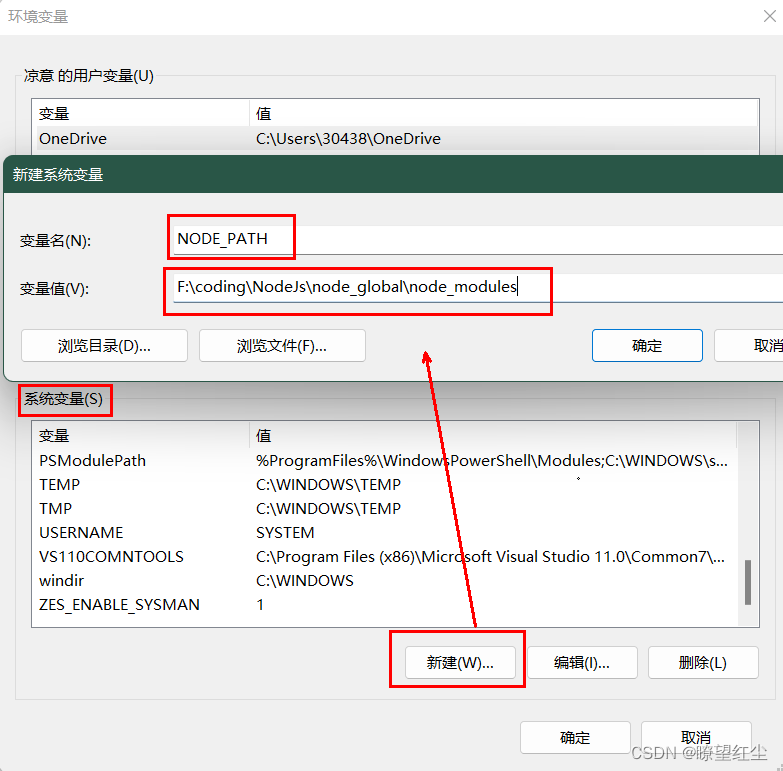Open 浏览目录(D)... directory browser

click(x=104, y=346)
